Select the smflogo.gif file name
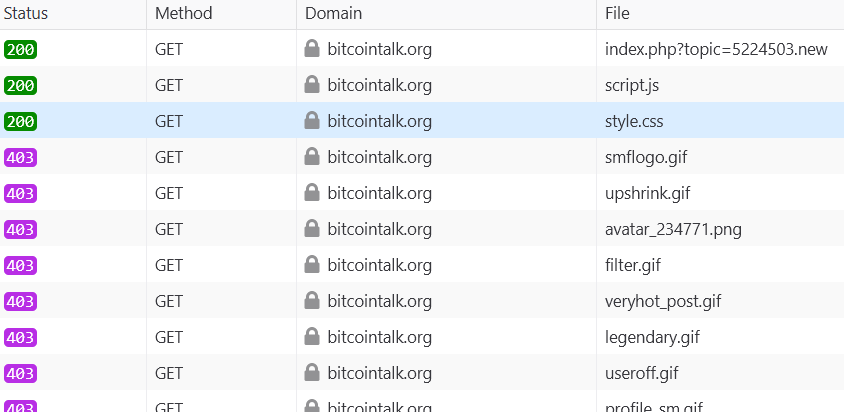 pos(646,158)
